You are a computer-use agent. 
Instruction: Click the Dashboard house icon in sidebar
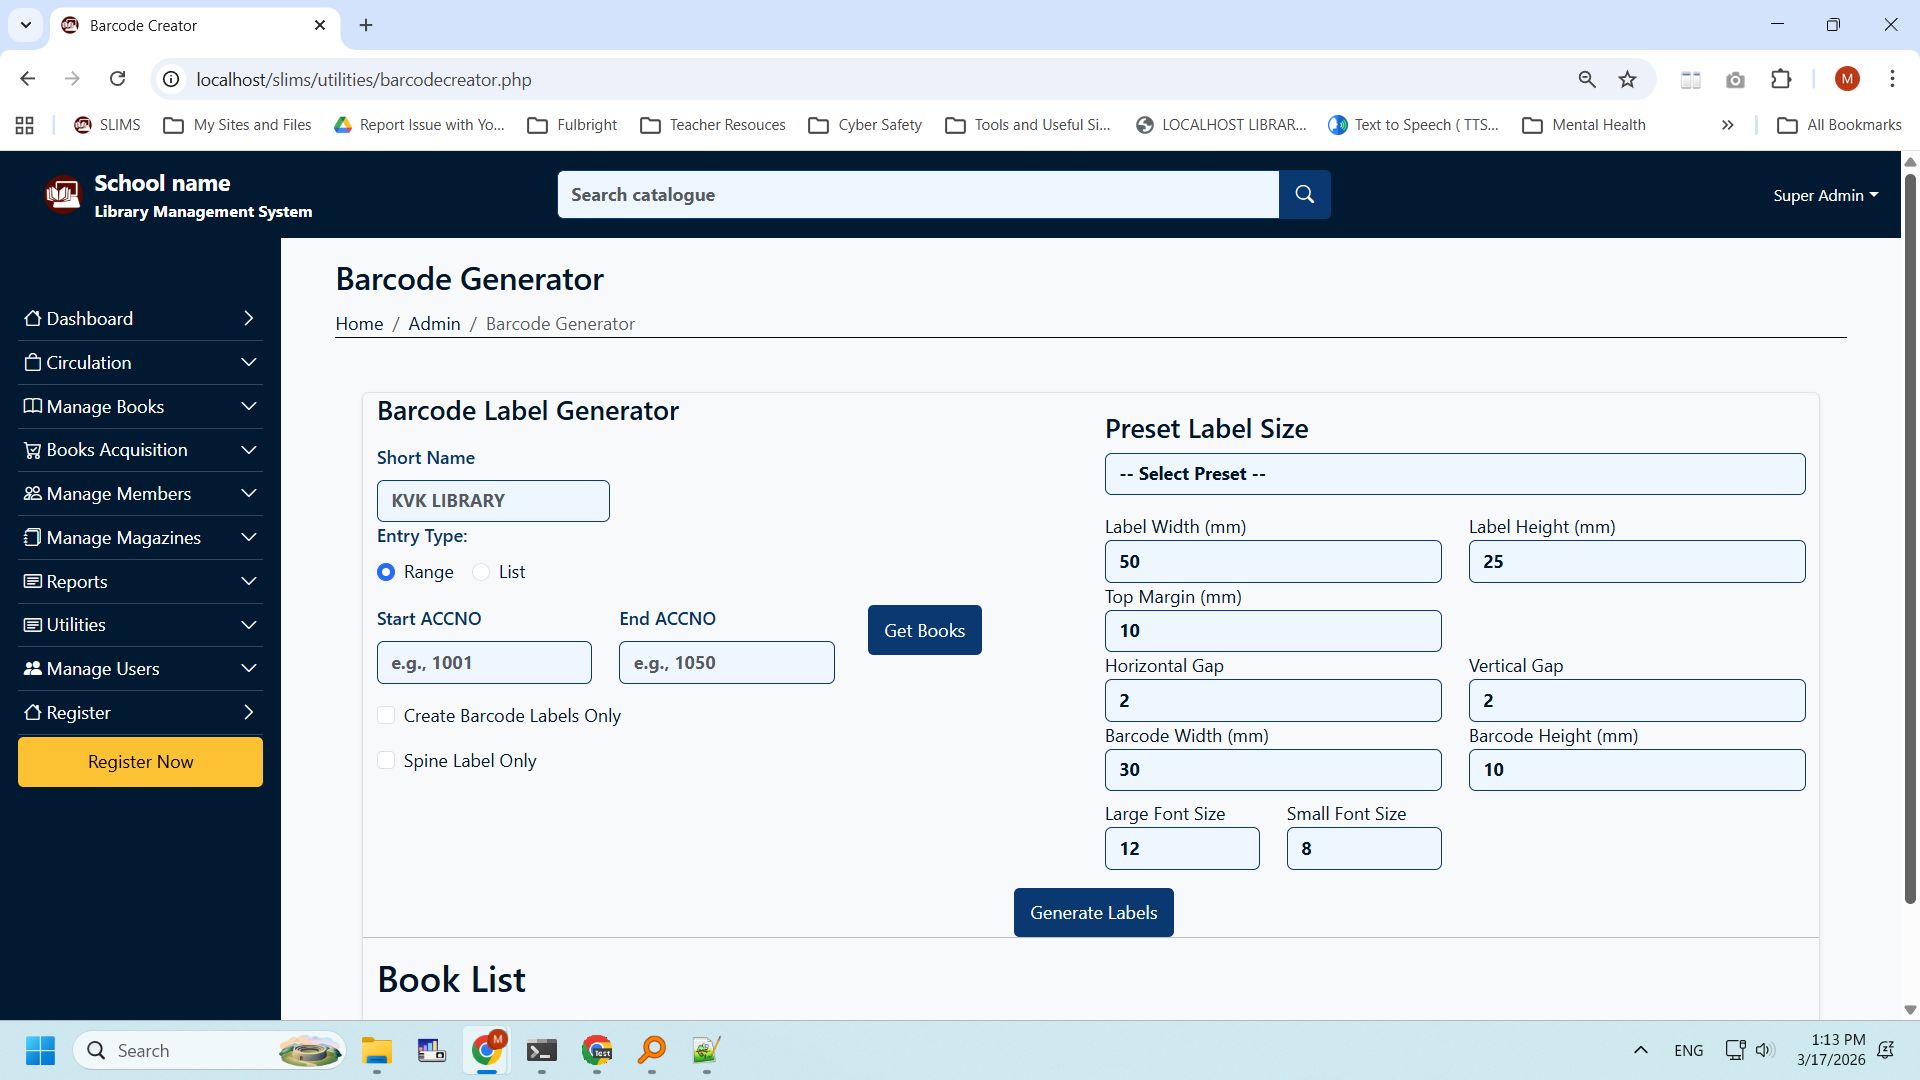pyautogui.click(x=33, y=318)
